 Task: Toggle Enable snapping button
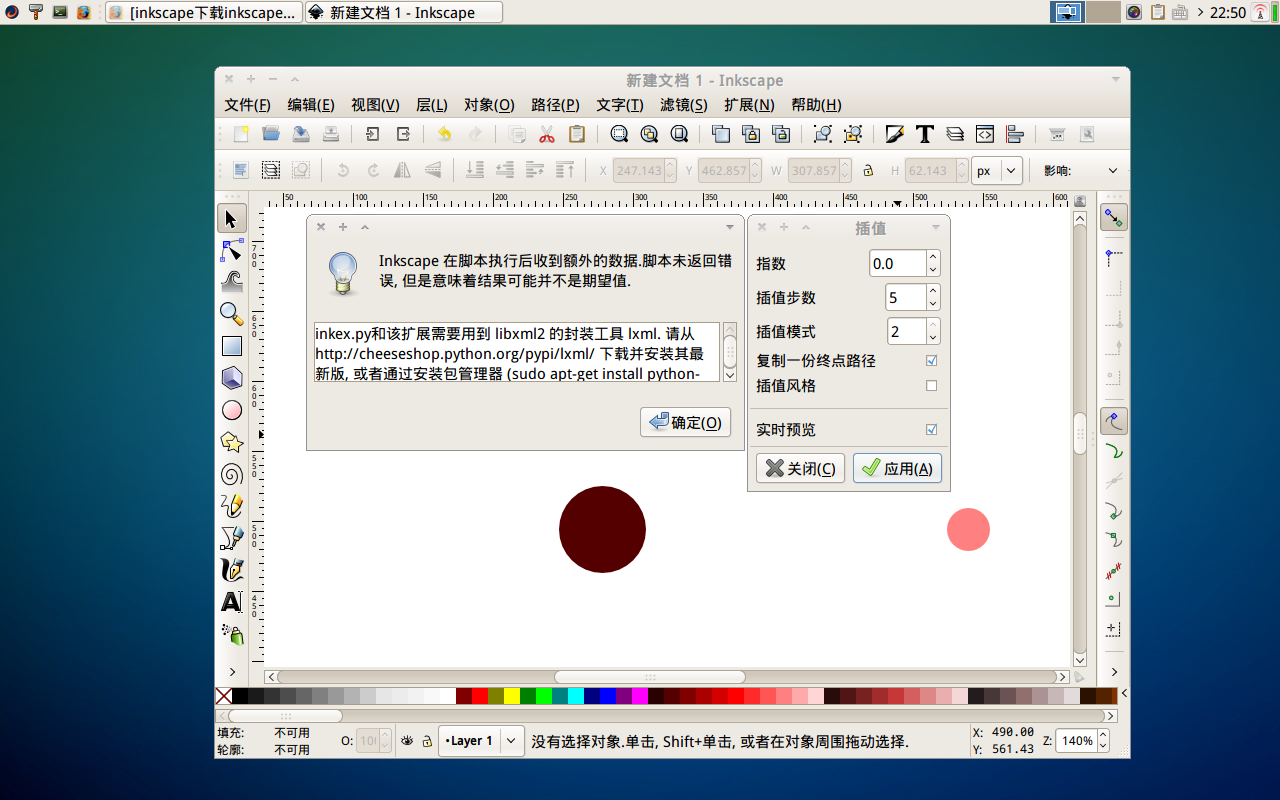(x=1114, y=217)
